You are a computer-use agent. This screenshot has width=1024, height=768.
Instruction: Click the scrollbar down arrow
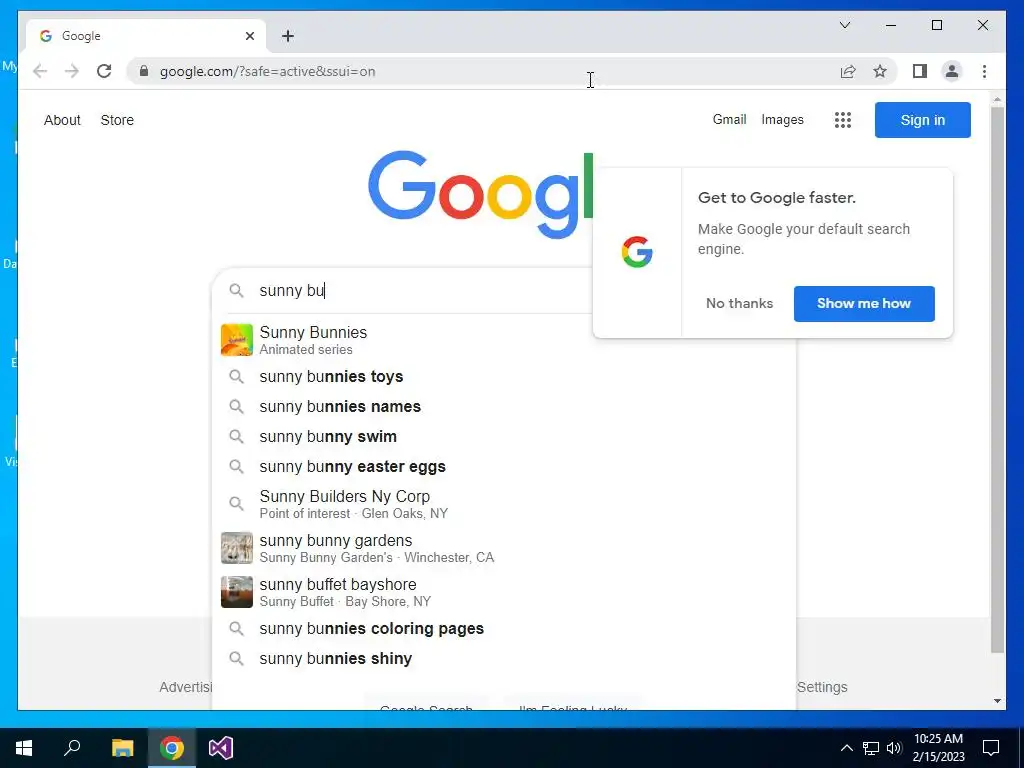(997, 701)
